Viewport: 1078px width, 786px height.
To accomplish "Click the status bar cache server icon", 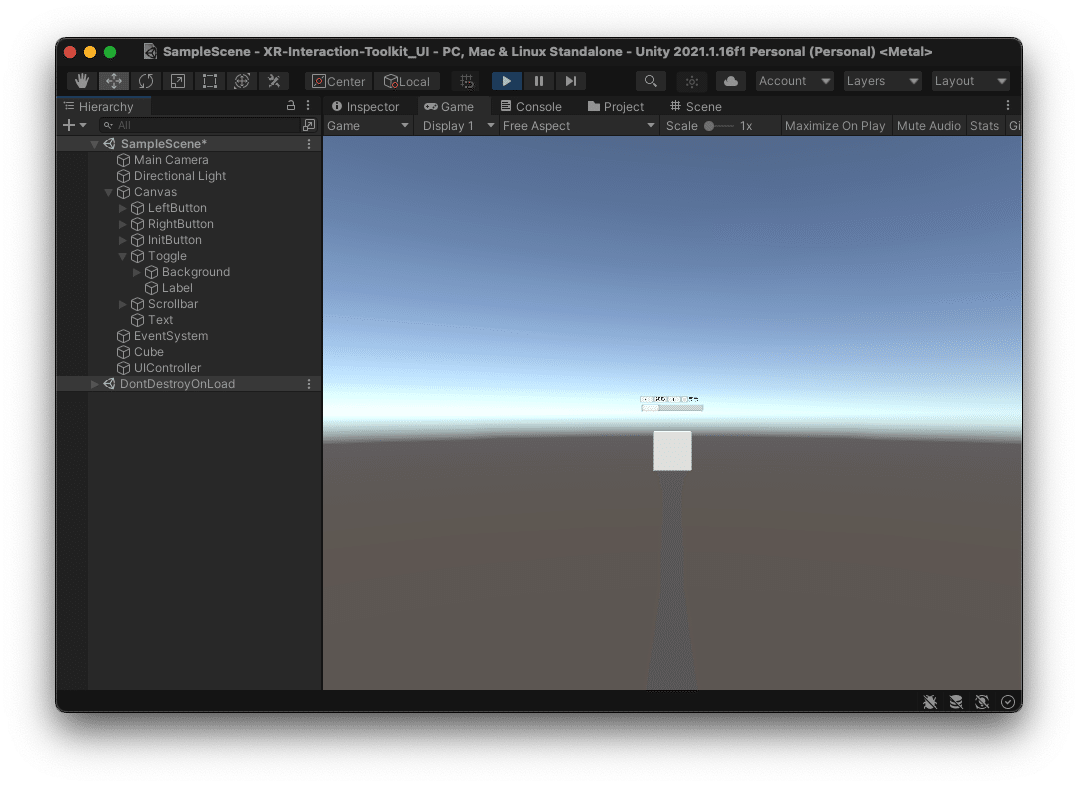I will click(956, 701).
